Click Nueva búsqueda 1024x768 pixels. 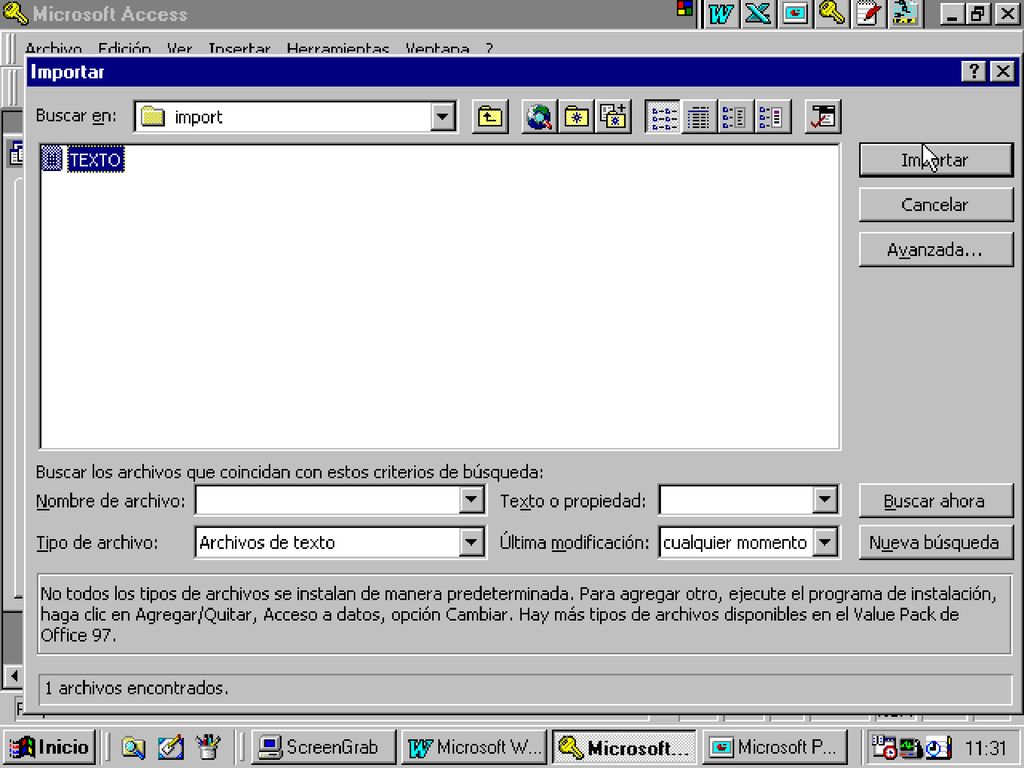pyautogui.click(x=936, y=543)
